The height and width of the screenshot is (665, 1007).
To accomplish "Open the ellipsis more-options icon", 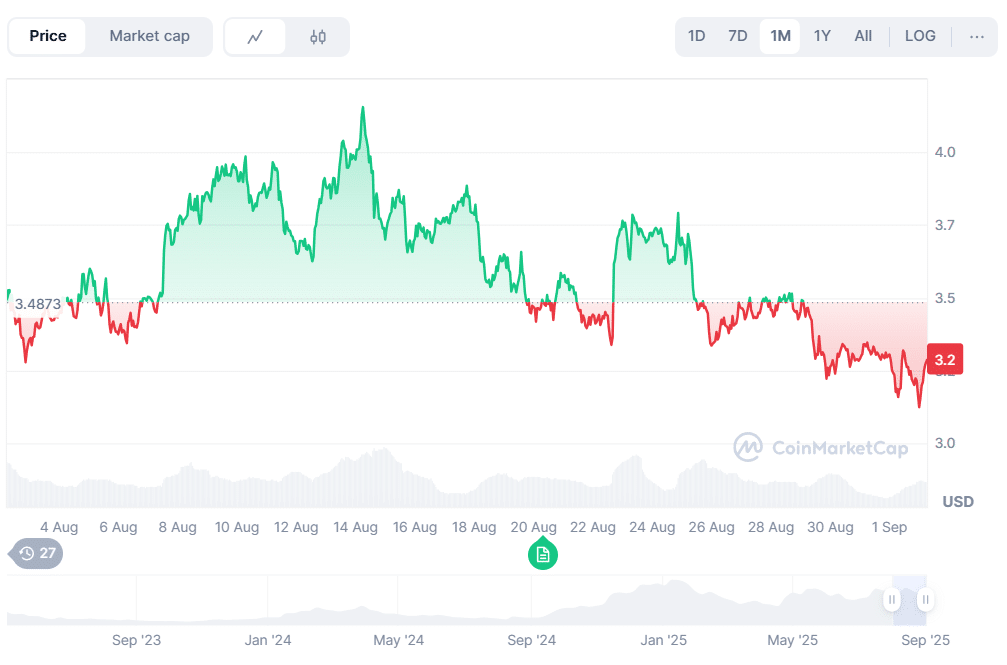I will pos(976,36).
